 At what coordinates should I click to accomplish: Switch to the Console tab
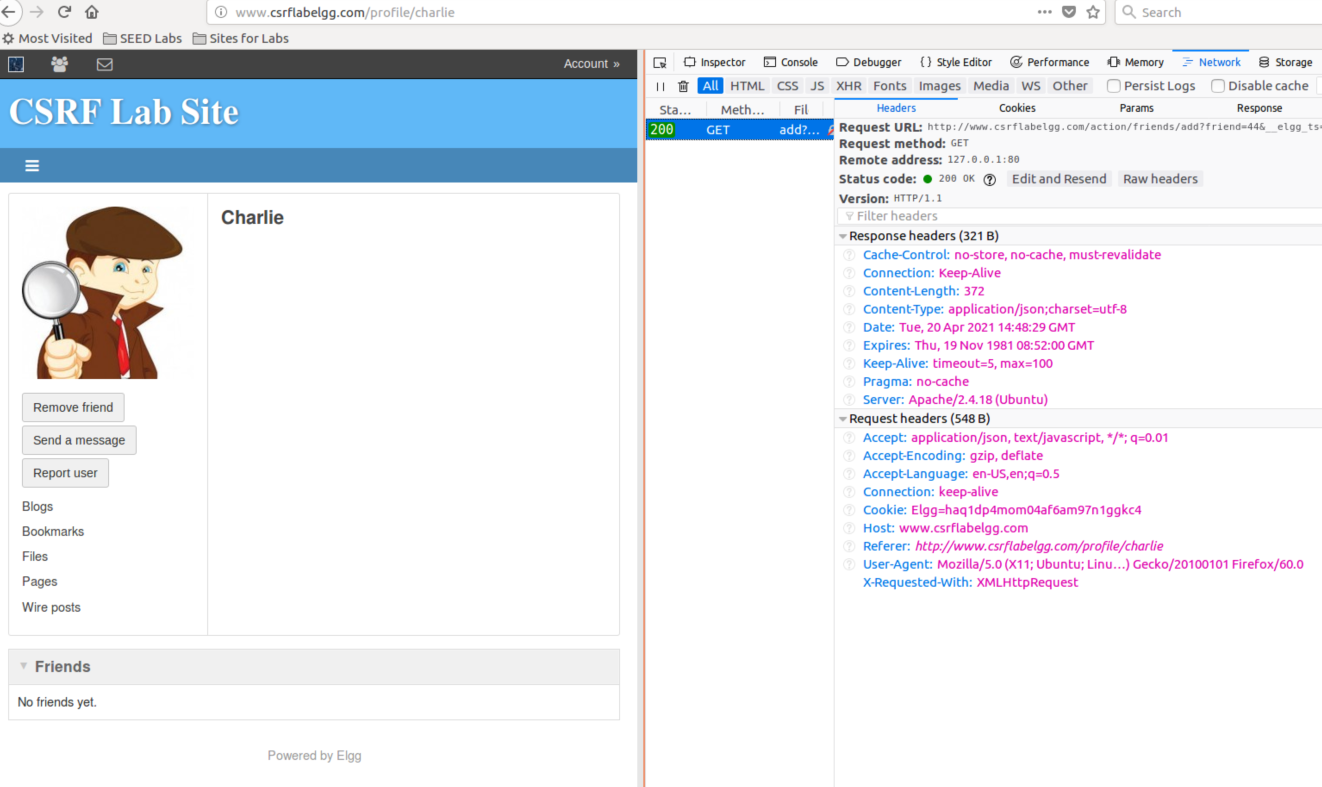(x=790, y=62)
